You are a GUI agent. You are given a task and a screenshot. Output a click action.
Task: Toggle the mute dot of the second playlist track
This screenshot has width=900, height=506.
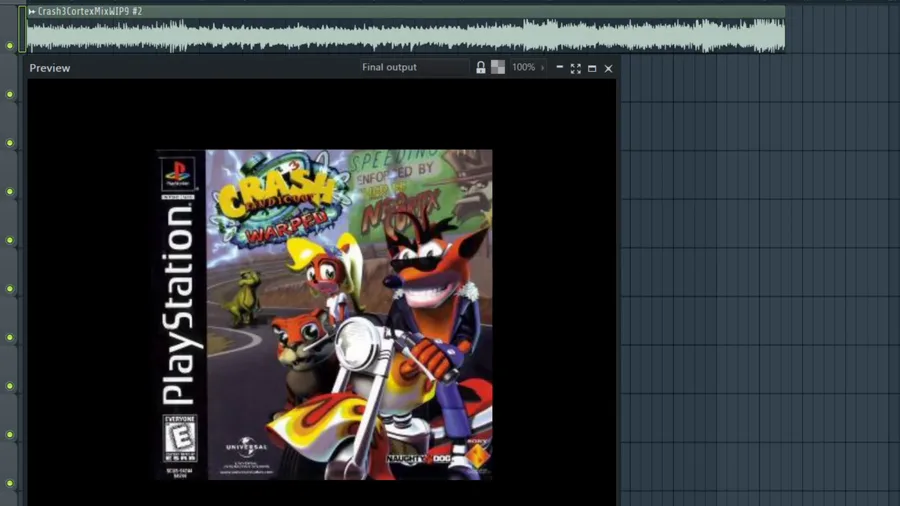[10, 94]
